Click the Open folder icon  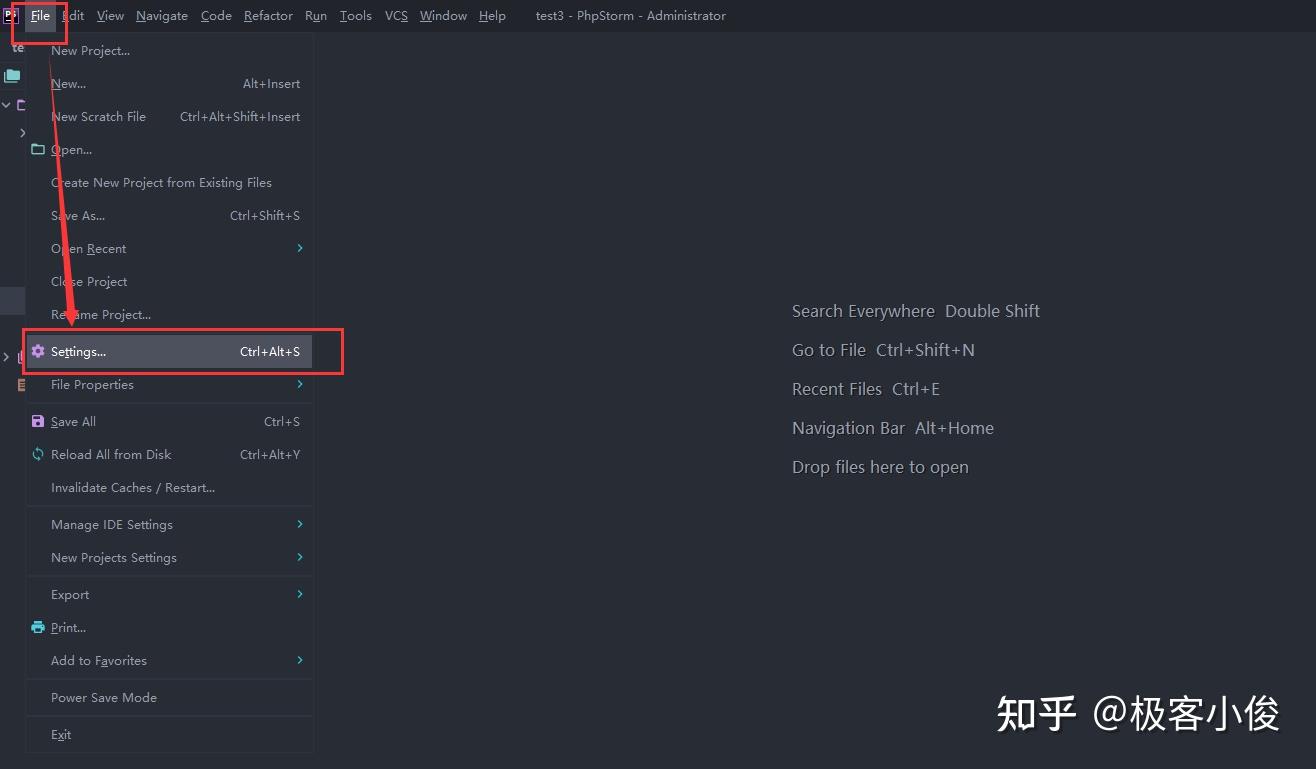coord(38,149)
